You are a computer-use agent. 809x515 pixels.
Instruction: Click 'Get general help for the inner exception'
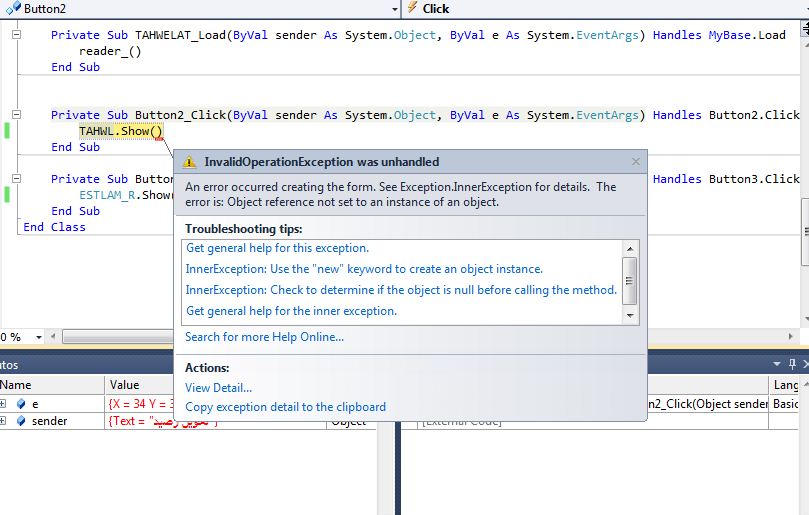tap(291, 311)
